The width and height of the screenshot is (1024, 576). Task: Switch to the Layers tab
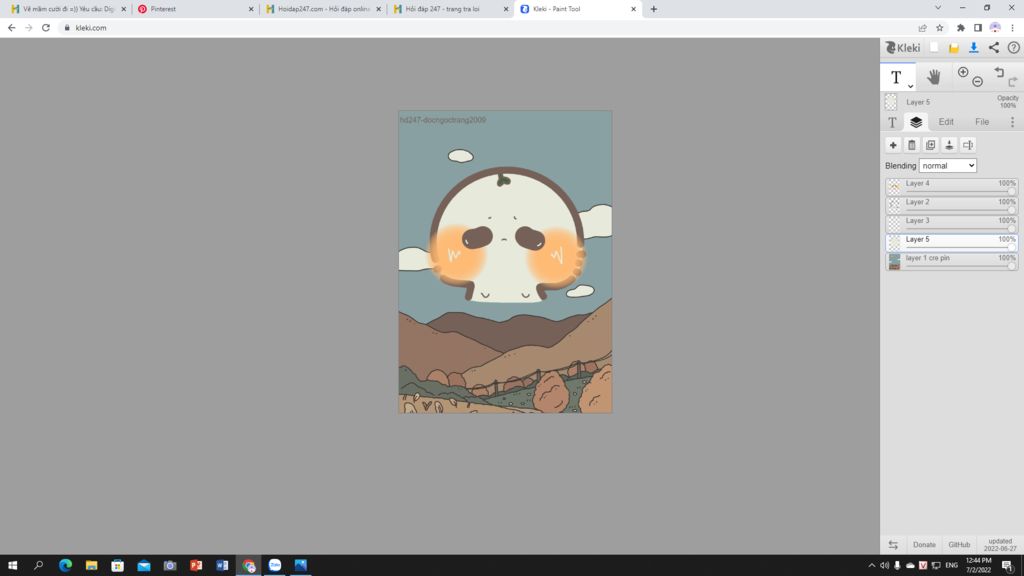[x=916, y=122]
